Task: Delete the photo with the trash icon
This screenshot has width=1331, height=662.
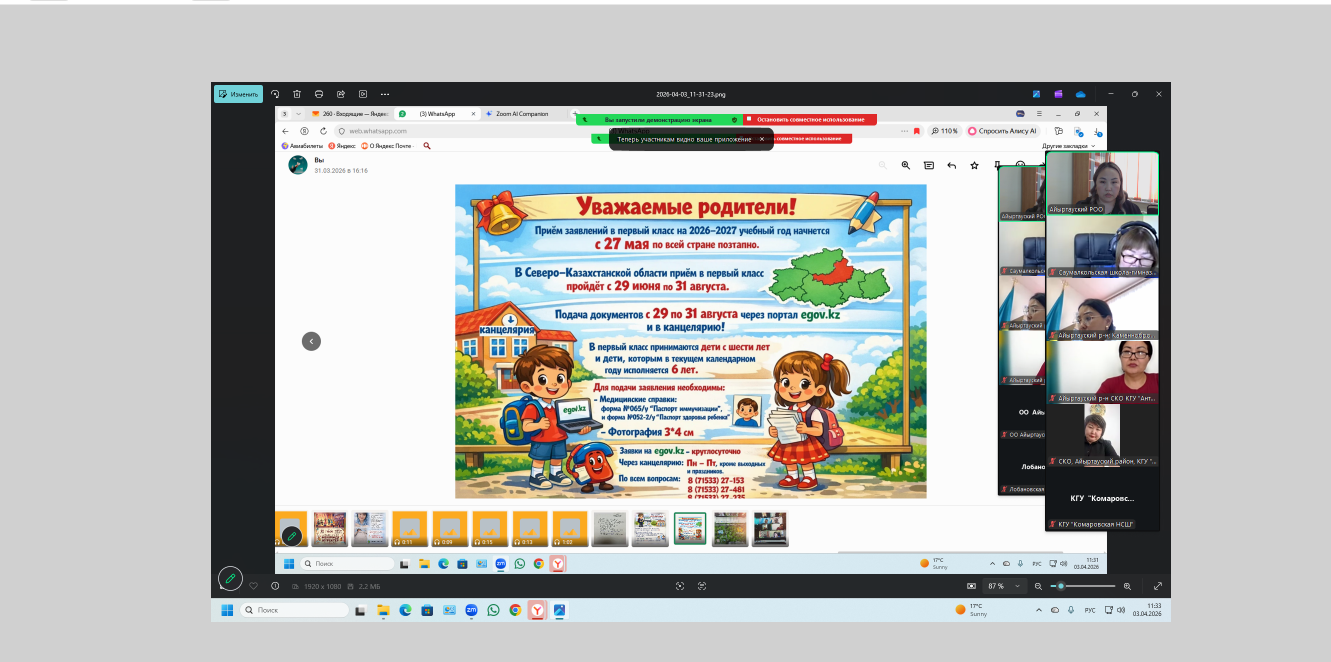Action: pos(297,94)
